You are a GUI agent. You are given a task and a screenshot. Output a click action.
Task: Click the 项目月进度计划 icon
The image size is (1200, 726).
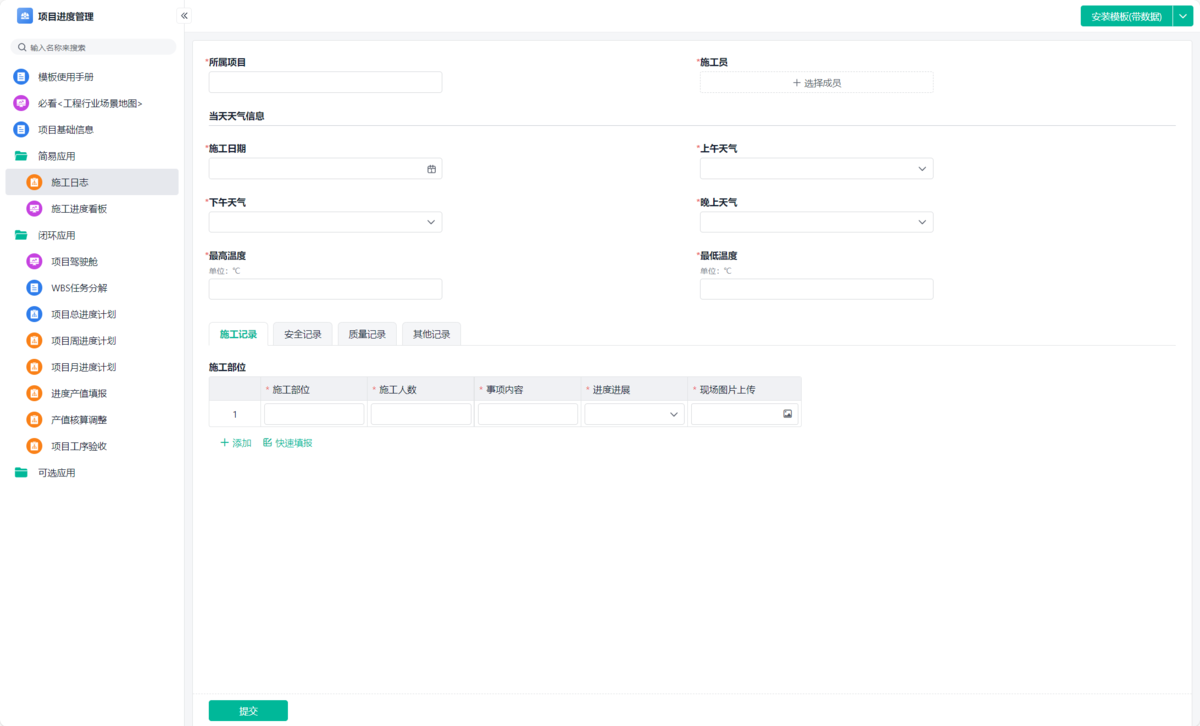pyautogui.click(x=34, y=367)
